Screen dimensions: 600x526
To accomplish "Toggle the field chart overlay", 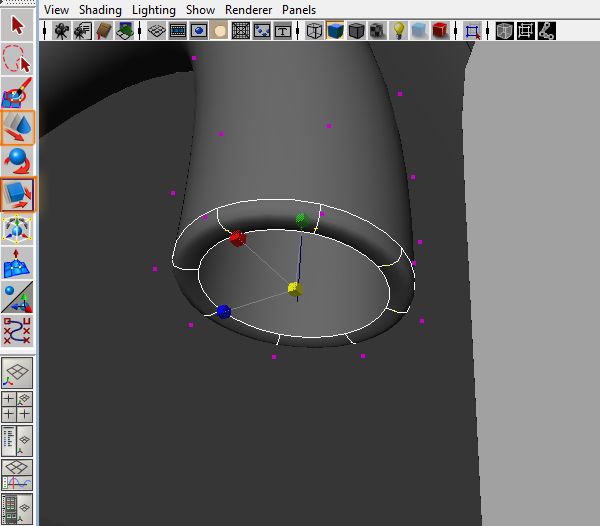I will 241,31.
